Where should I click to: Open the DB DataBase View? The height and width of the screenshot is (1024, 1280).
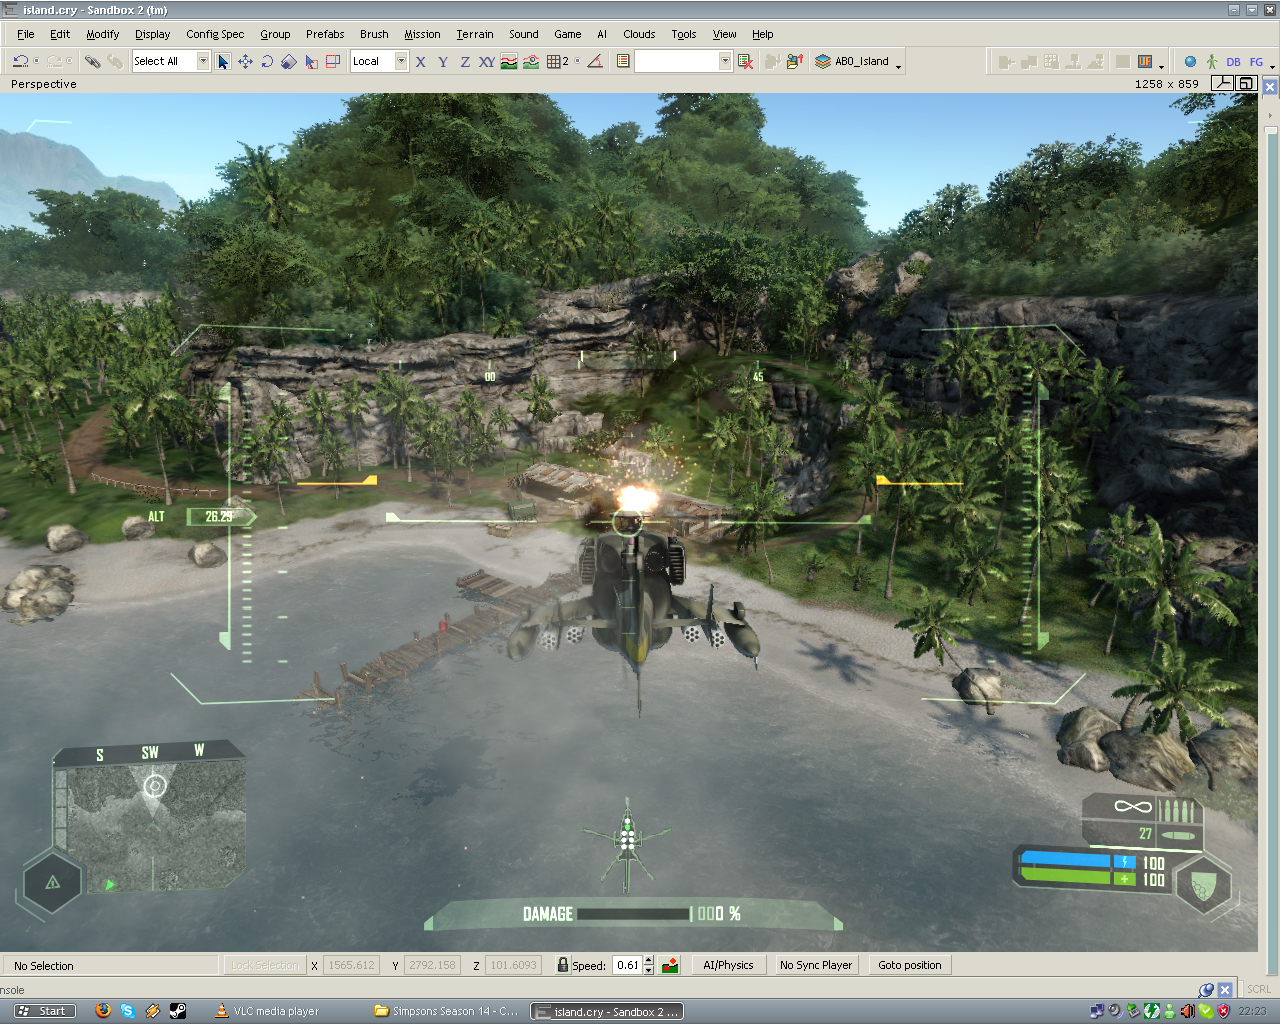(1233, 61)
